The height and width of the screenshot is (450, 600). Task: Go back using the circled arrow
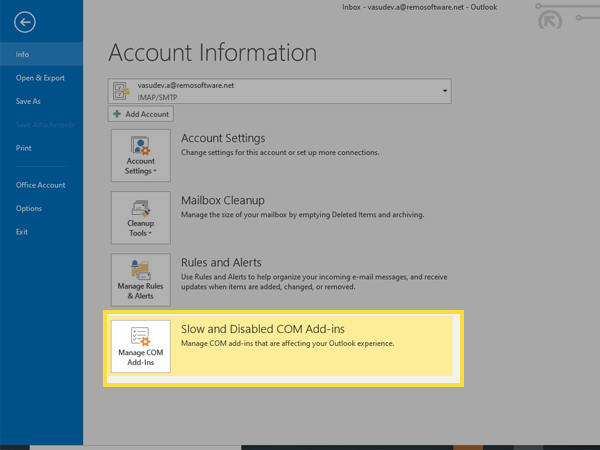[x=25, y=22]
